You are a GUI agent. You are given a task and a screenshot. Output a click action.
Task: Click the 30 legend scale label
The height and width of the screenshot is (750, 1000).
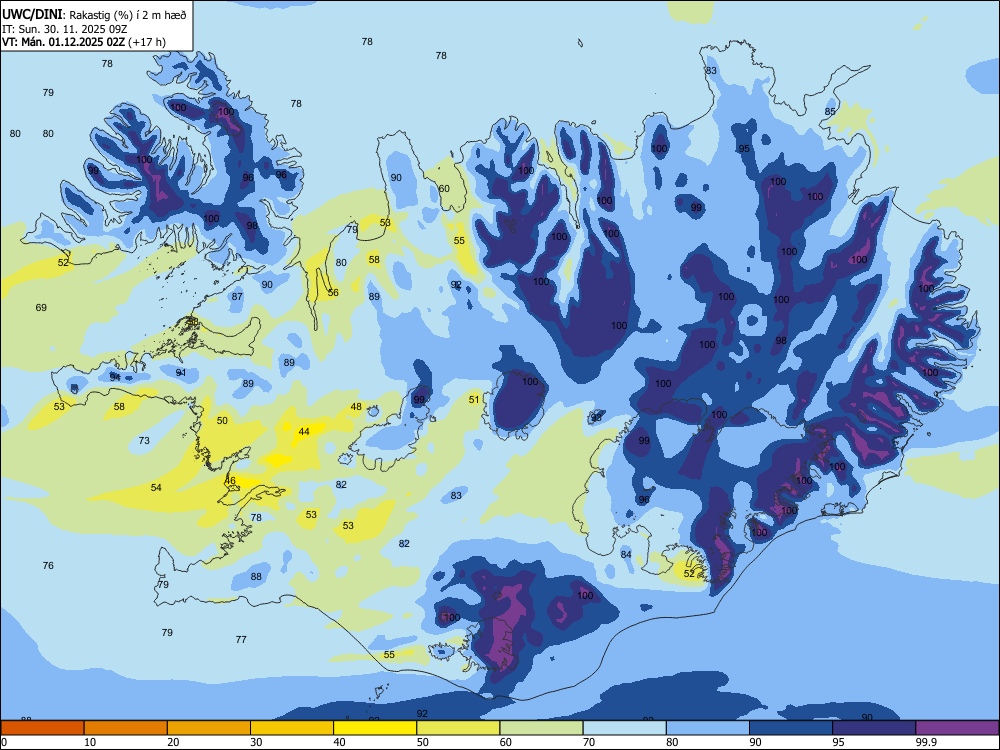tap(256, 742)
